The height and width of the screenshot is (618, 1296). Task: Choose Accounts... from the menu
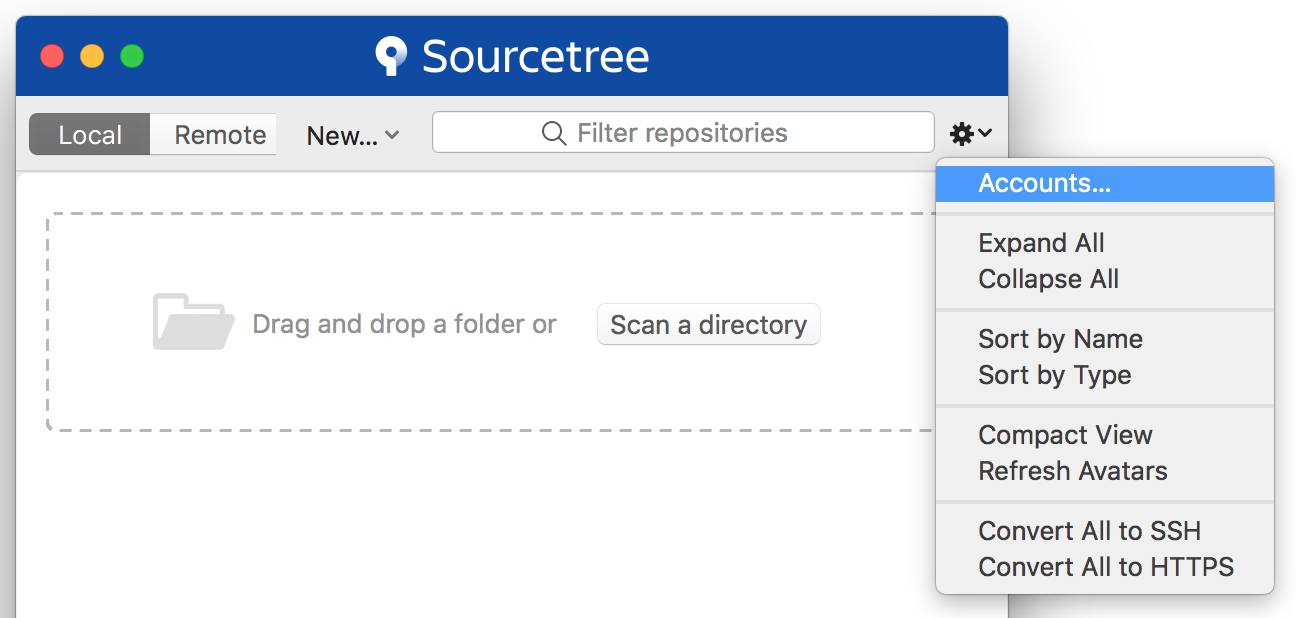(1105, 183)
